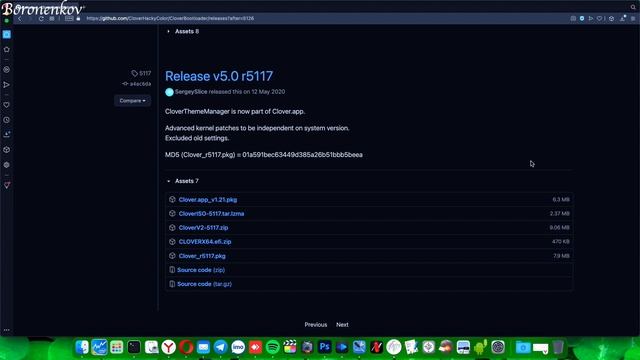Expand the Assets 8 section
640x360 pixels.
[x=183, y=31]
